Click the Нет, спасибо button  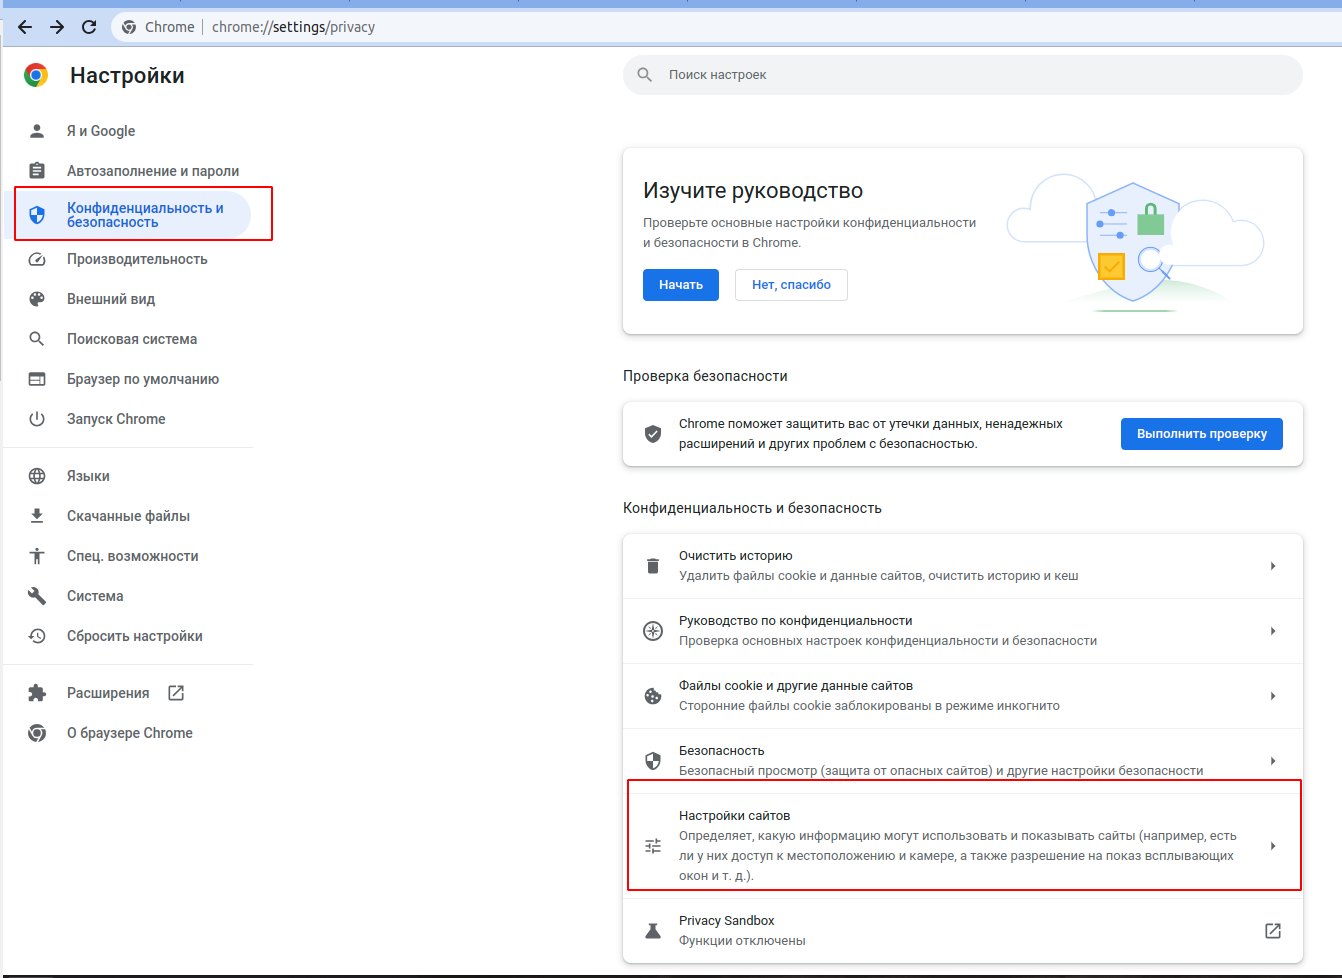coord(792,285)
